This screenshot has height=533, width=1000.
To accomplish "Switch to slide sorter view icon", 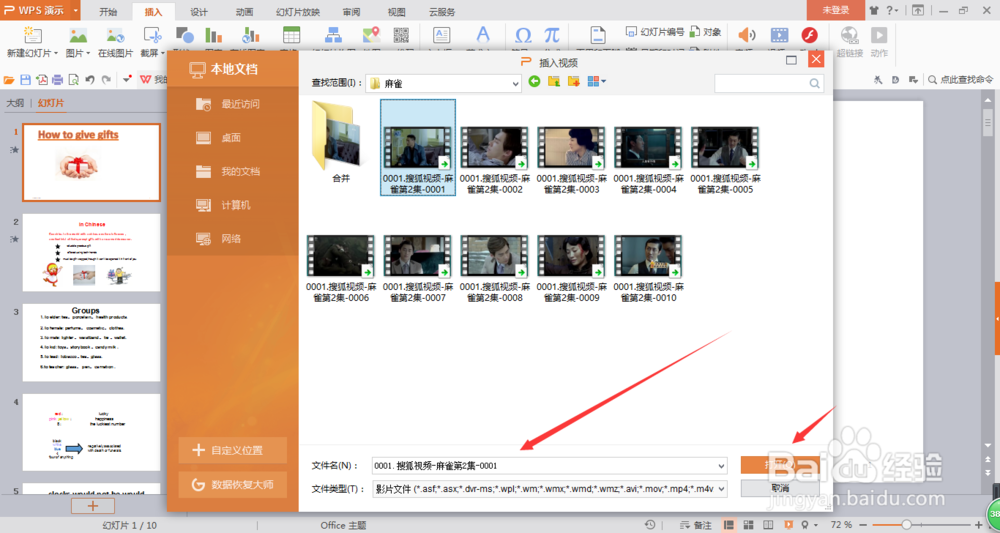I will click(x=749, y=525).
